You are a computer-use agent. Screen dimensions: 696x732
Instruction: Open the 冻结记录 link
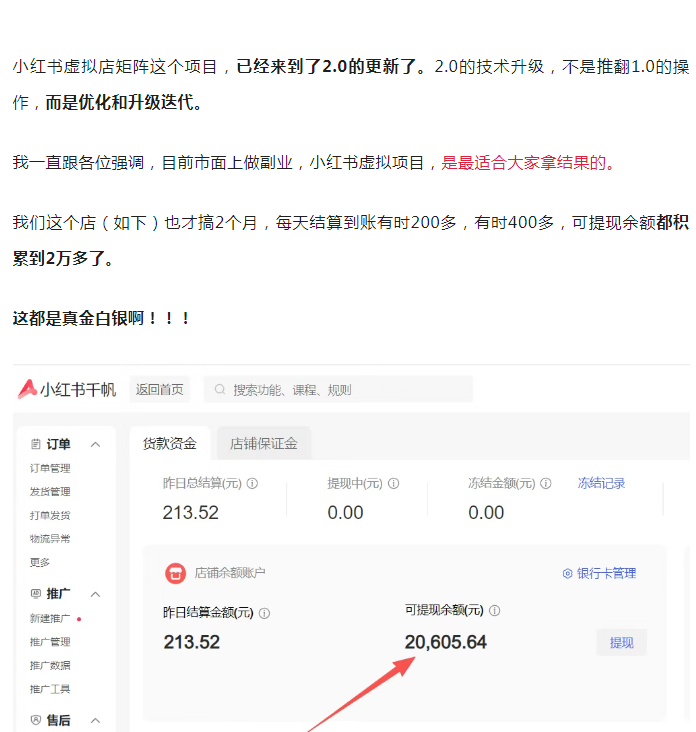[x=601, y=483]
